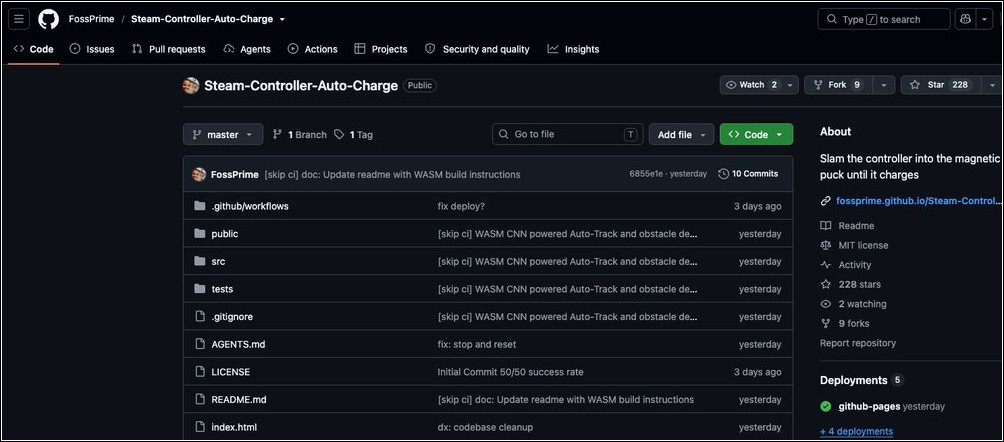Open latest commit message about WASM build instructions
The height and width of the screenshot is (442, 1004).
click(392, 174)
